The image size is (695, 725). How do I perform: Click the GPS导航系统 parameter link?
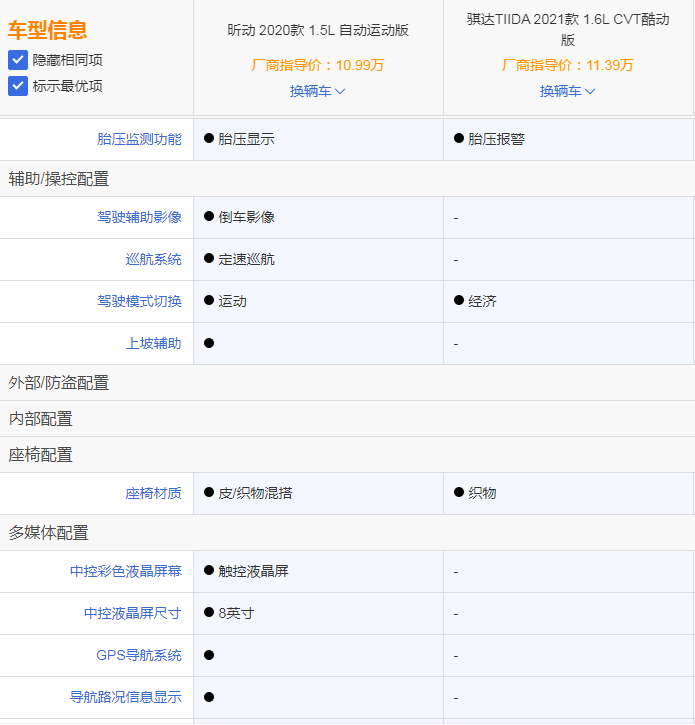pyautogui.click(x=138, y=655)
